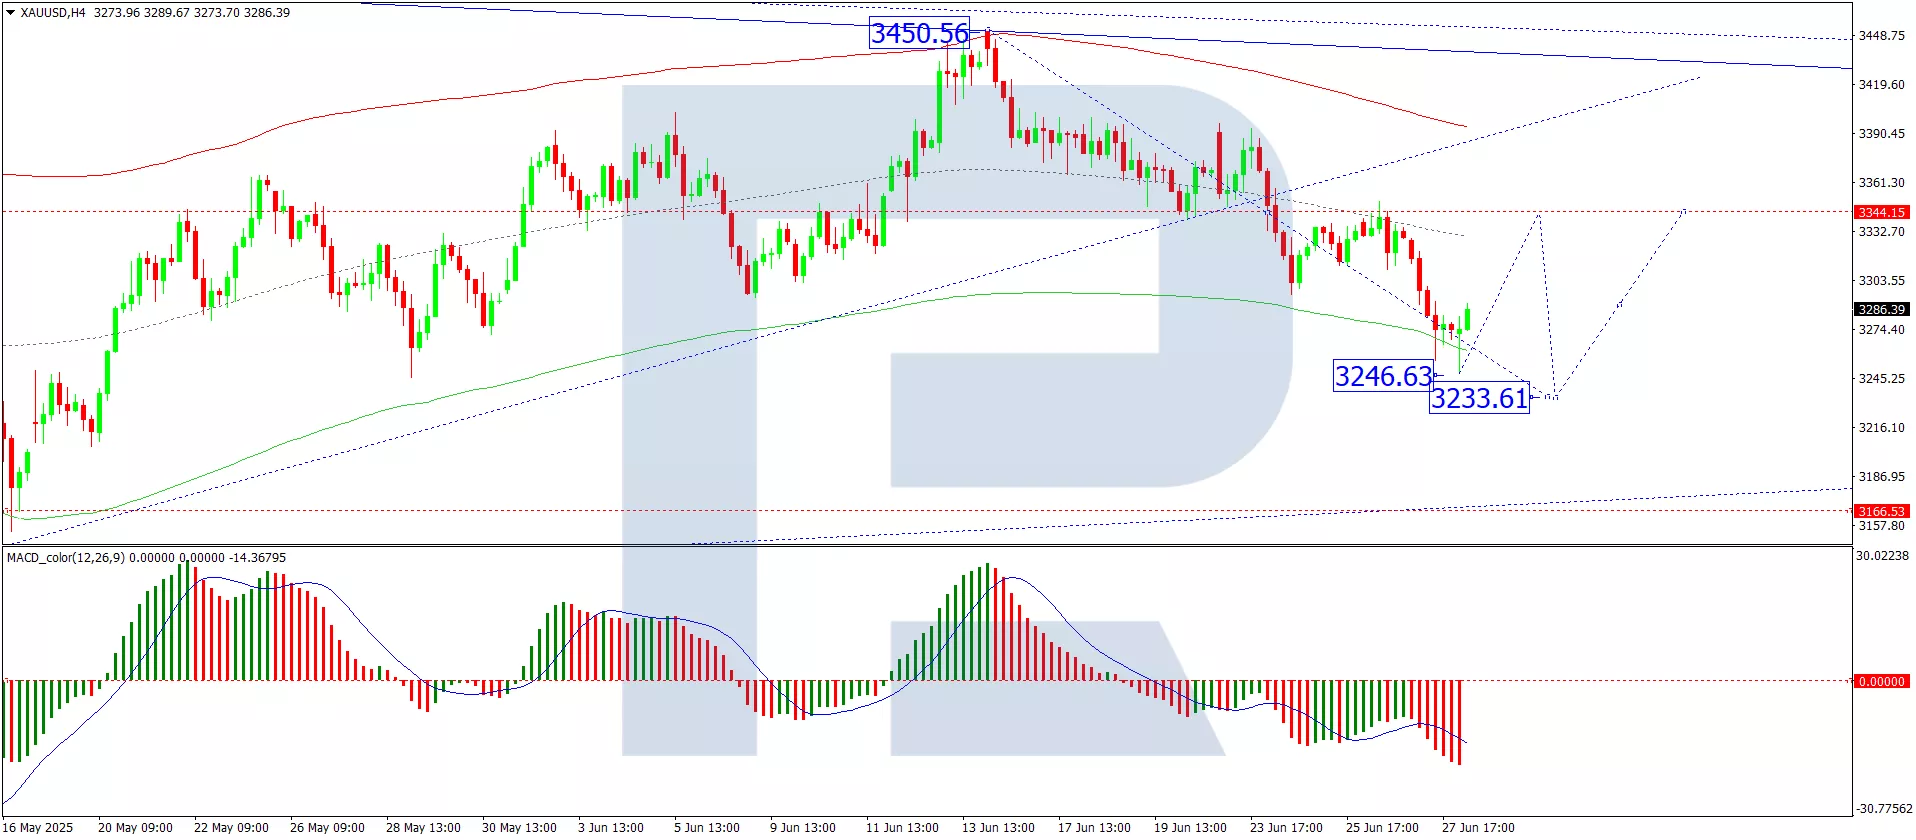Click 30.02238 on the MACD scale
The image size is (1916, 840).
[1882, 556]
